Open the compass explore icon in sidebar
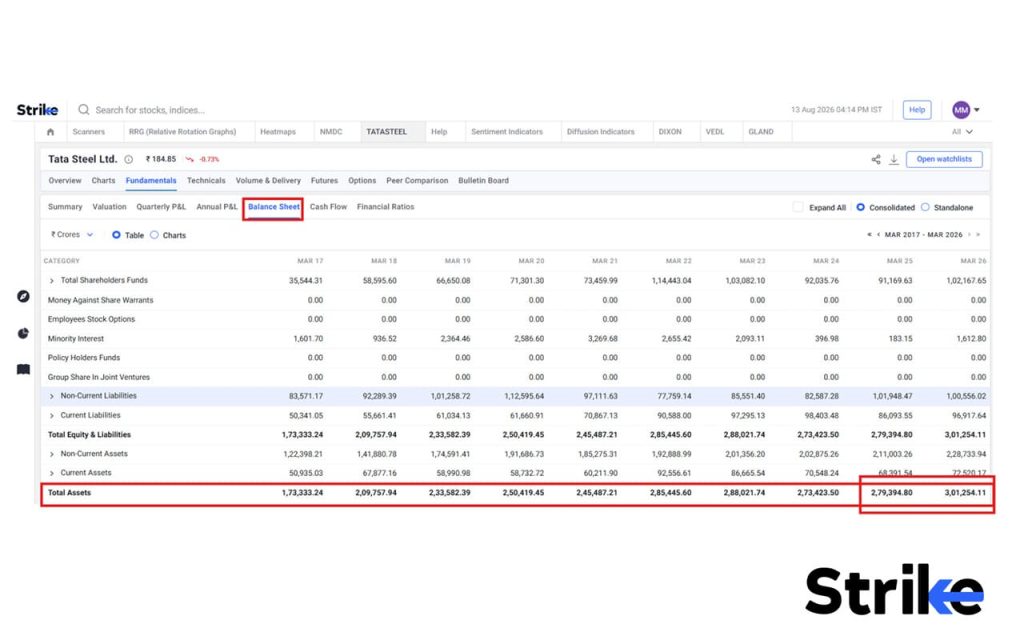 24,296
